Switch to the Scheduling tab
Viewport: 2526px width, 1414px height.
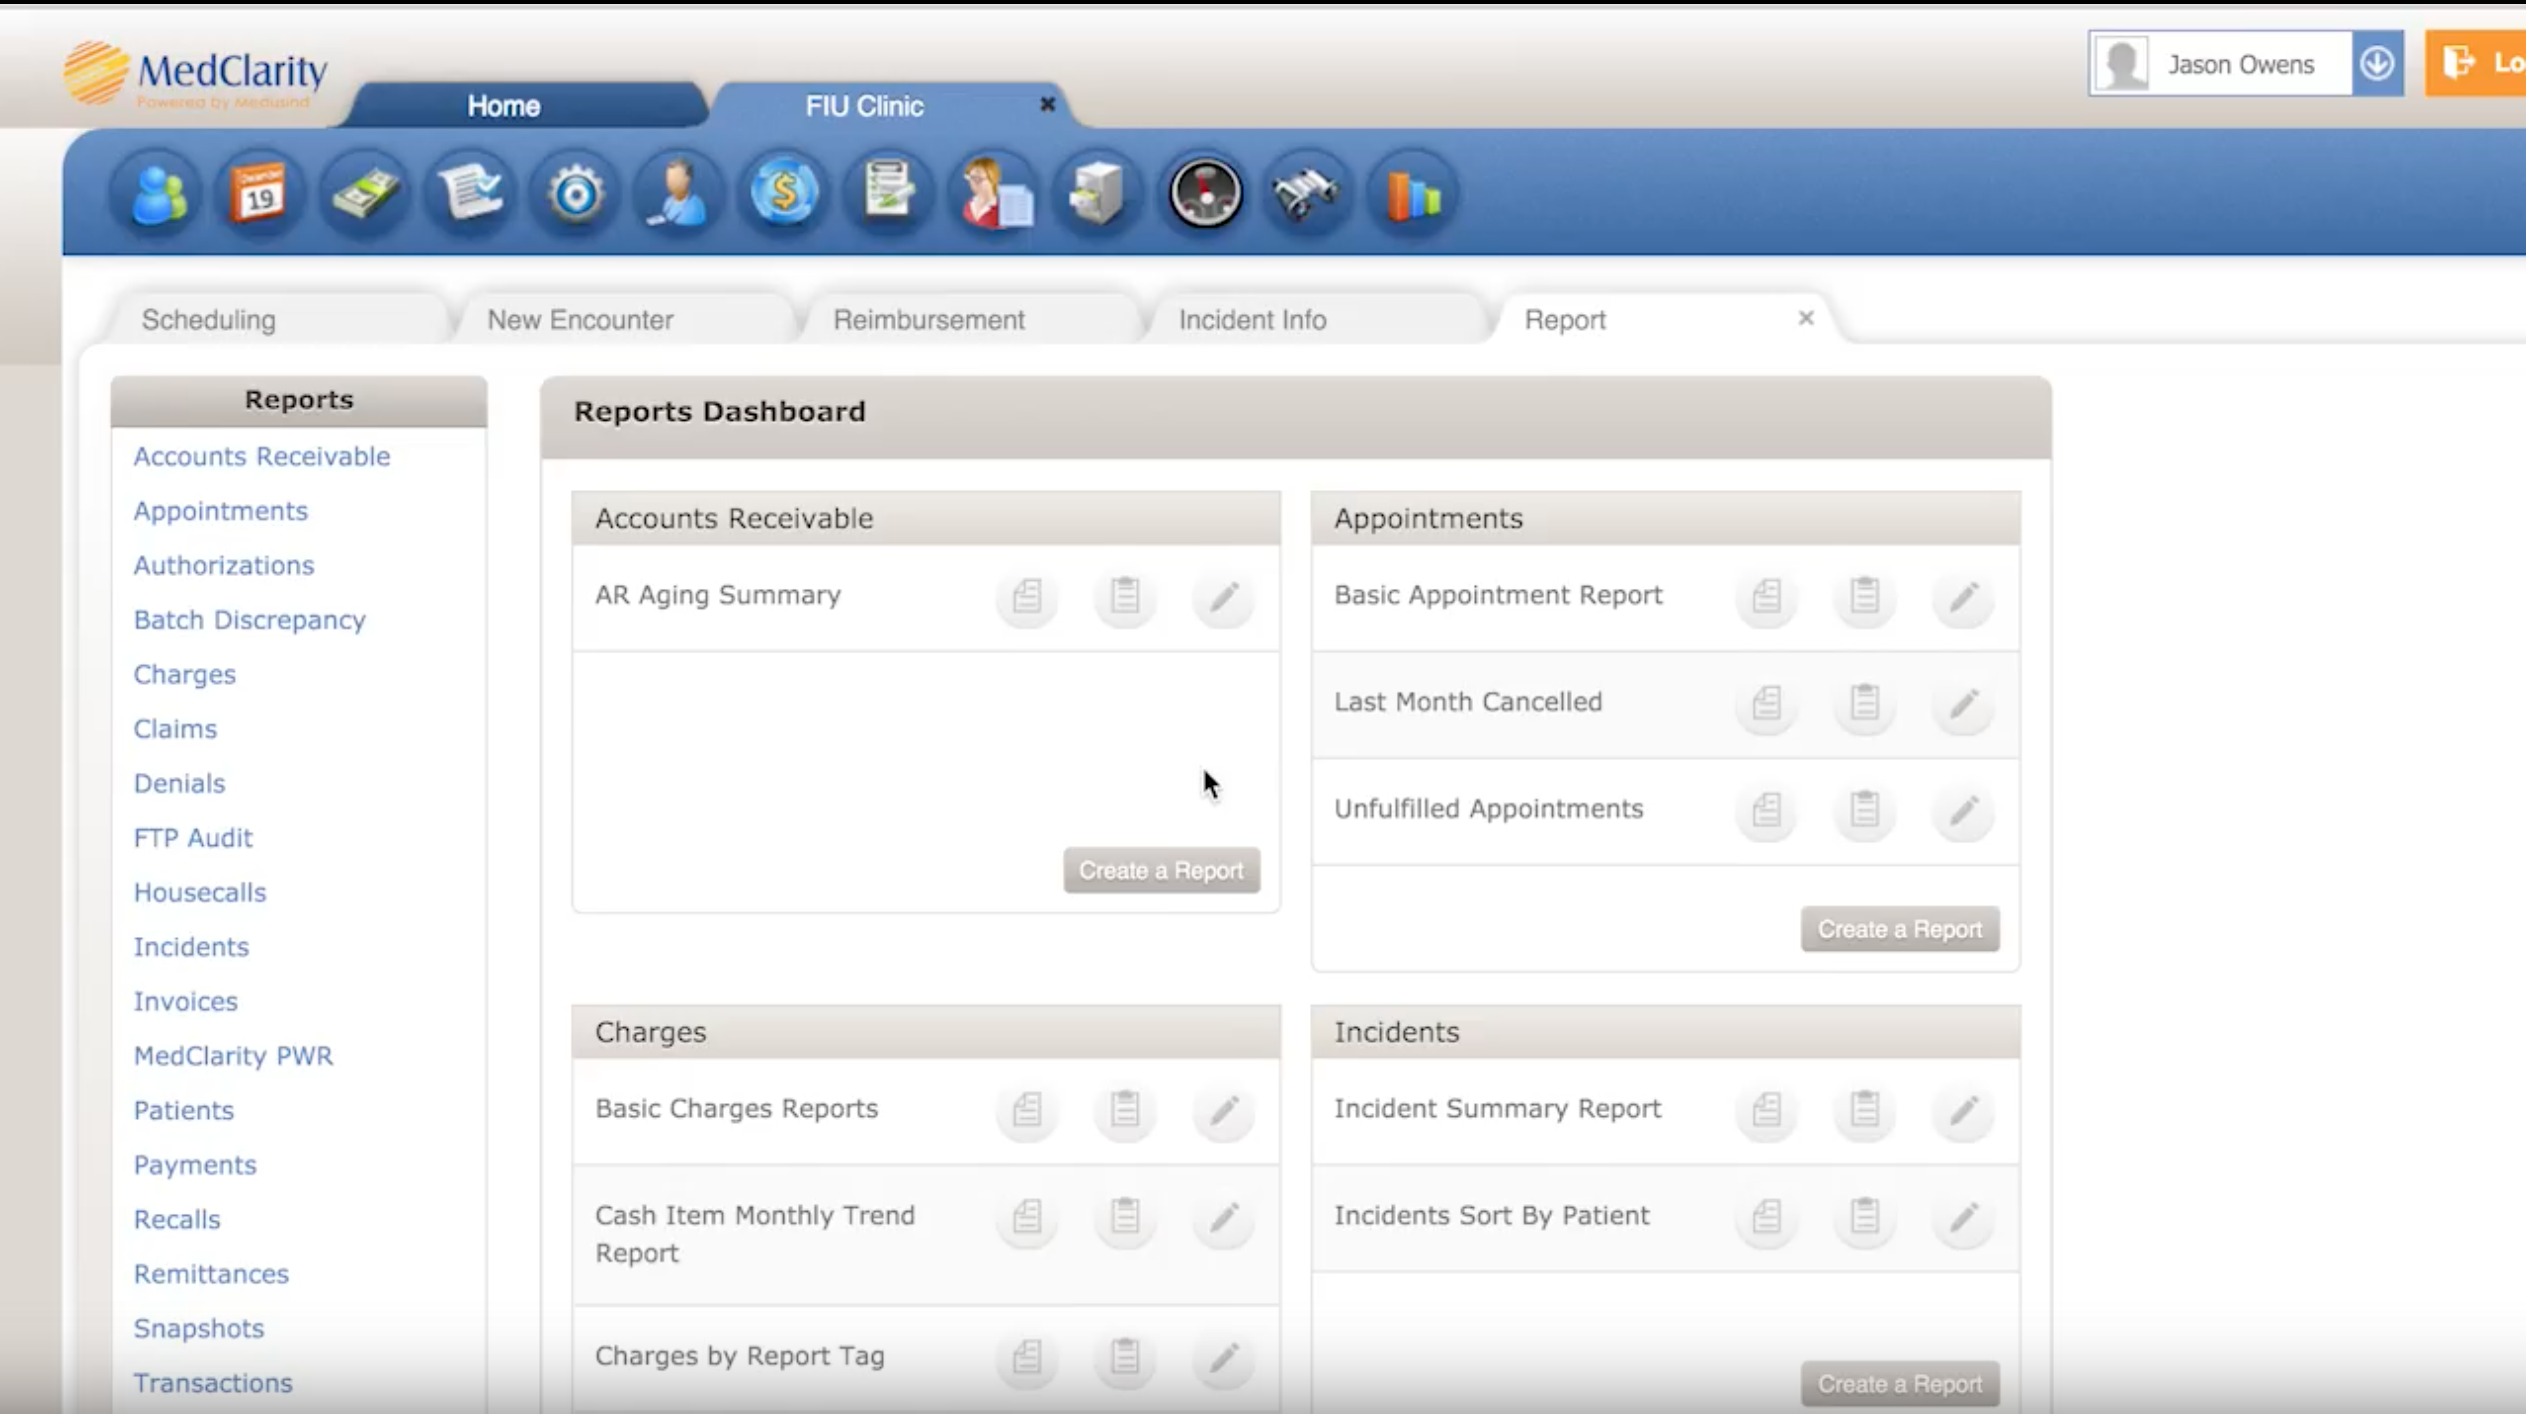[x=209, y=320]
